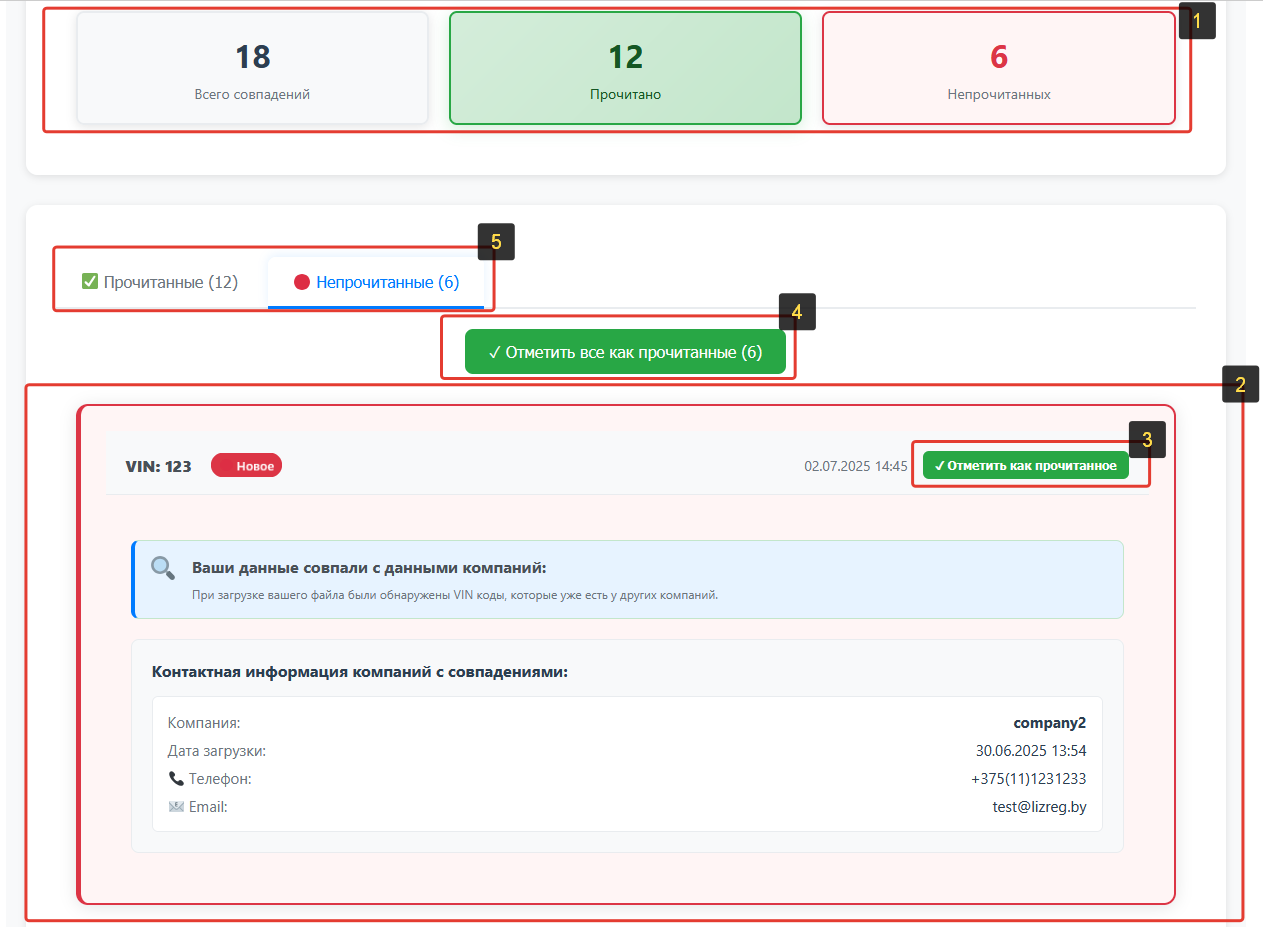Click the red Новое badge
This screenshot has width=1271, height=927.
(x=246, y=466)
